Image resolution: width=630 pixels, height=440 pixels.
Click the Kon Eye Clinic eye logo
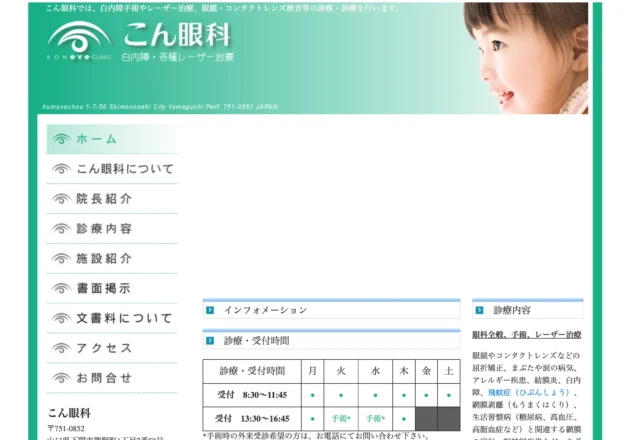pyautogui.click(x=79, y=41)
